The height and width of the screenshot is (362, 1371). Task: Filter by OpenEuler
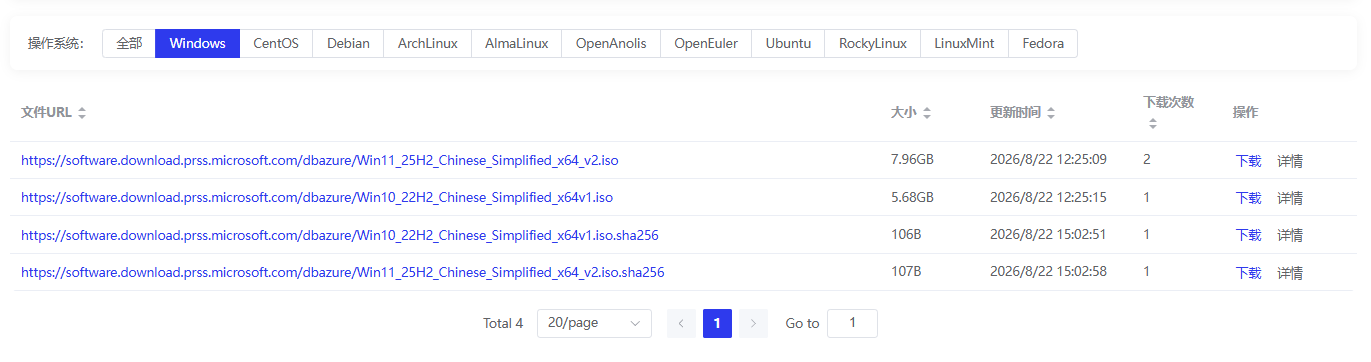click(706, 43)
